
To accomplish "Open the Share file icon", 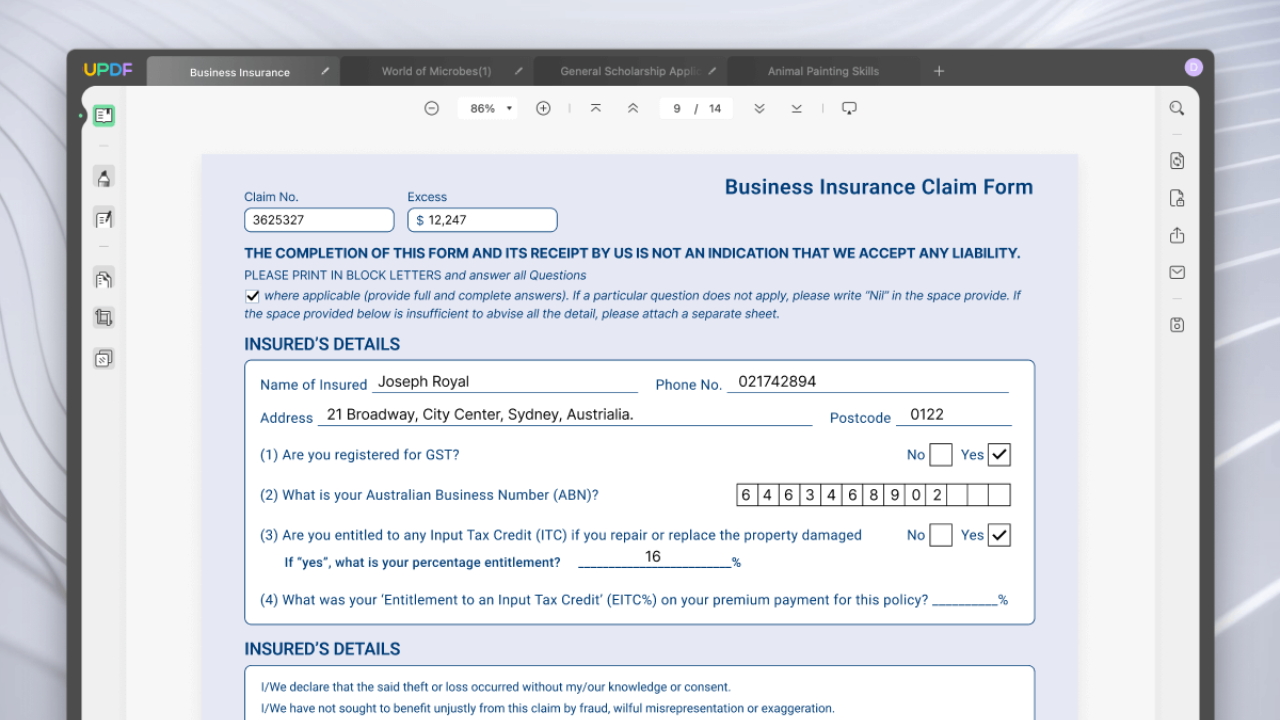I will (x=1177, y=235).
